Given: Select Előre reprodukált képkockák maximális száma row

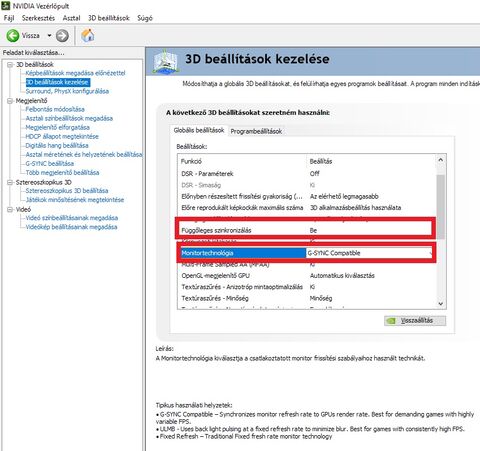Looking at the screenshot, I should pos(307,208).
